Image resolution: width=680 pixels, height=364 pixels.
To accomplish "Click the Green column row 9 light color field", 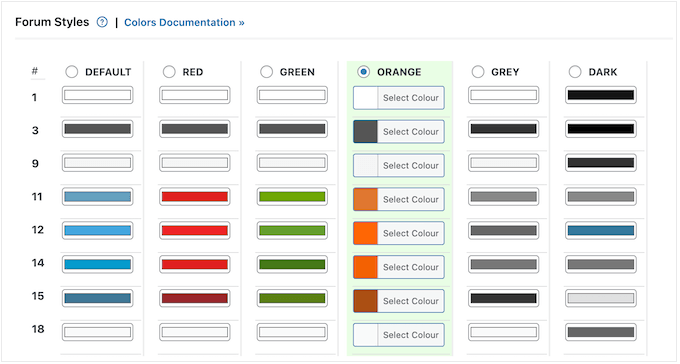I will tap(292, 163).
